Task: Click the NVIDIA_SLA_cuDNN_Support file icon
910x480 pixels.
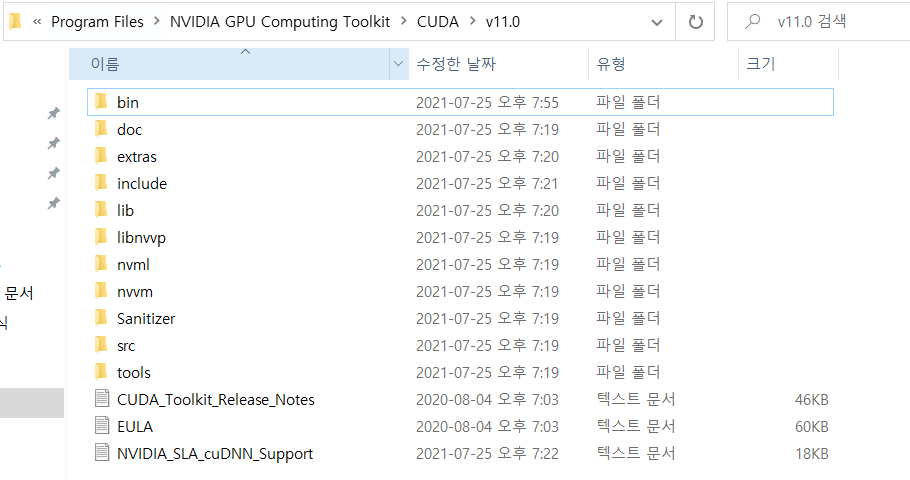Action: [x=102, y=453]
